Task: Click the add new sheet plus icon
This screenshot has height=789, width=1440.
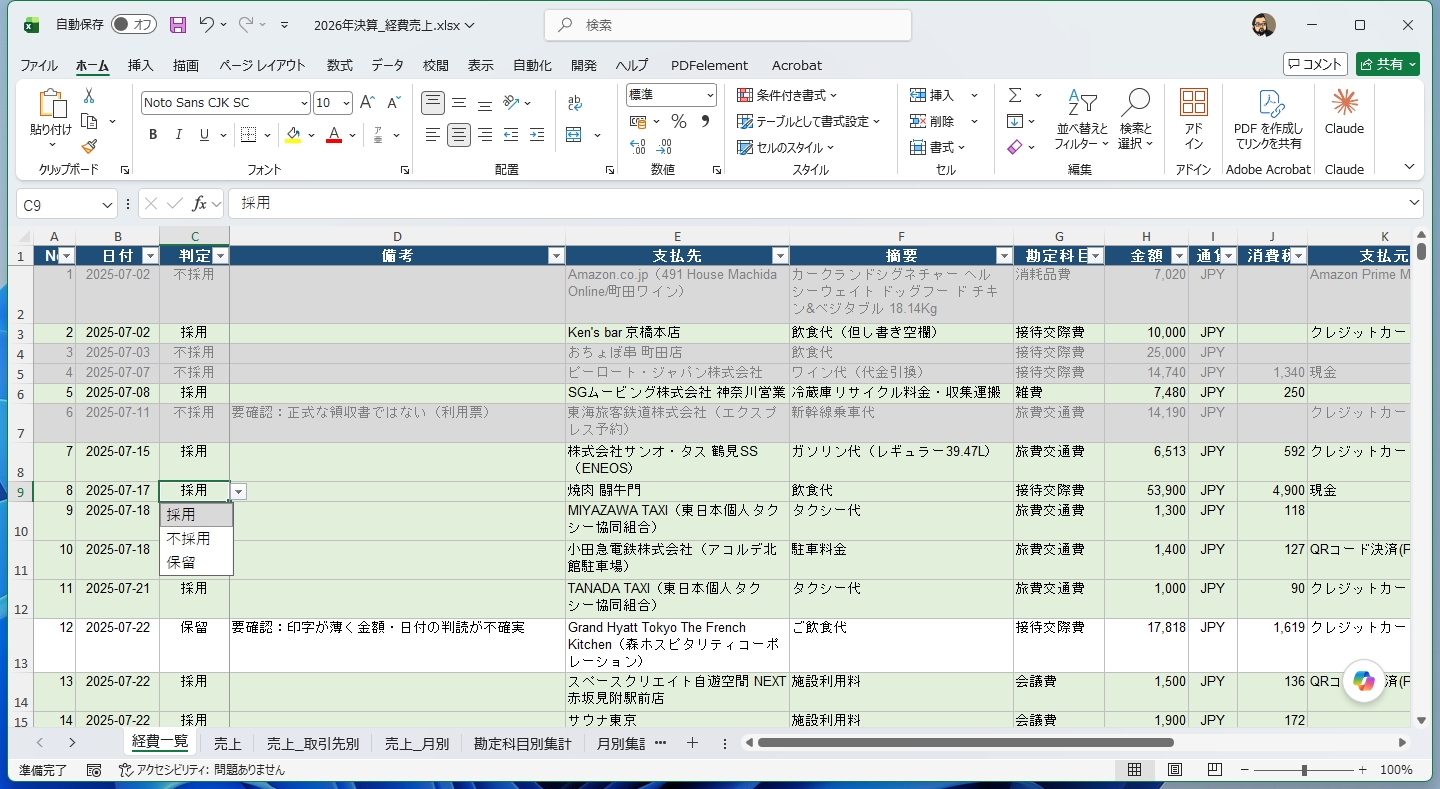Action: [692, 743]
